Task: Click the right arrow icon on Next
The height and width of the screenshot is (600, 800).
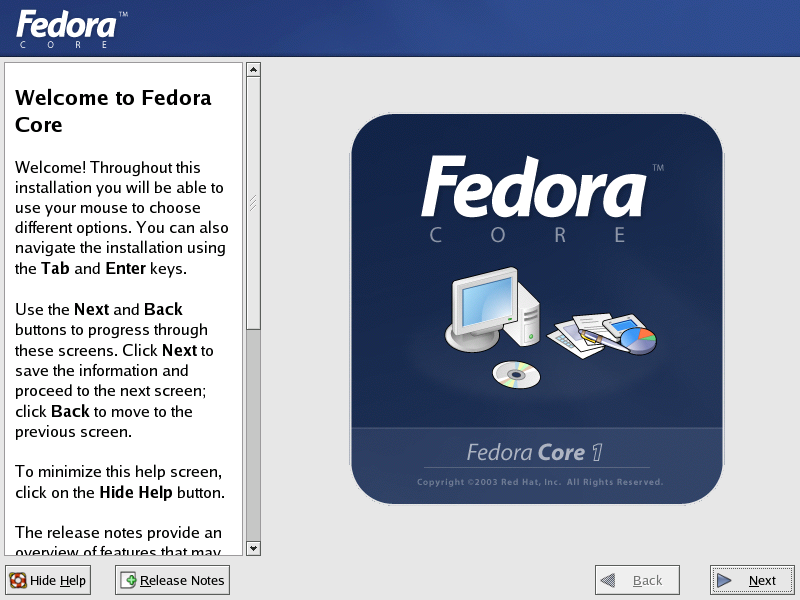Action: point(723,581)
